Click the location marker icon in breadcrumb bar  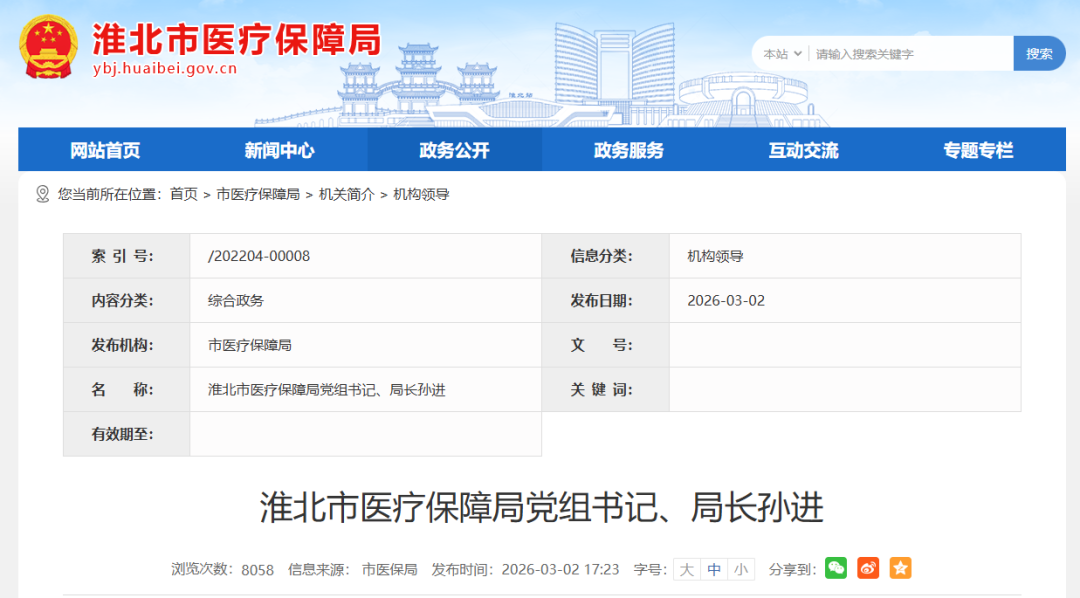42,194
